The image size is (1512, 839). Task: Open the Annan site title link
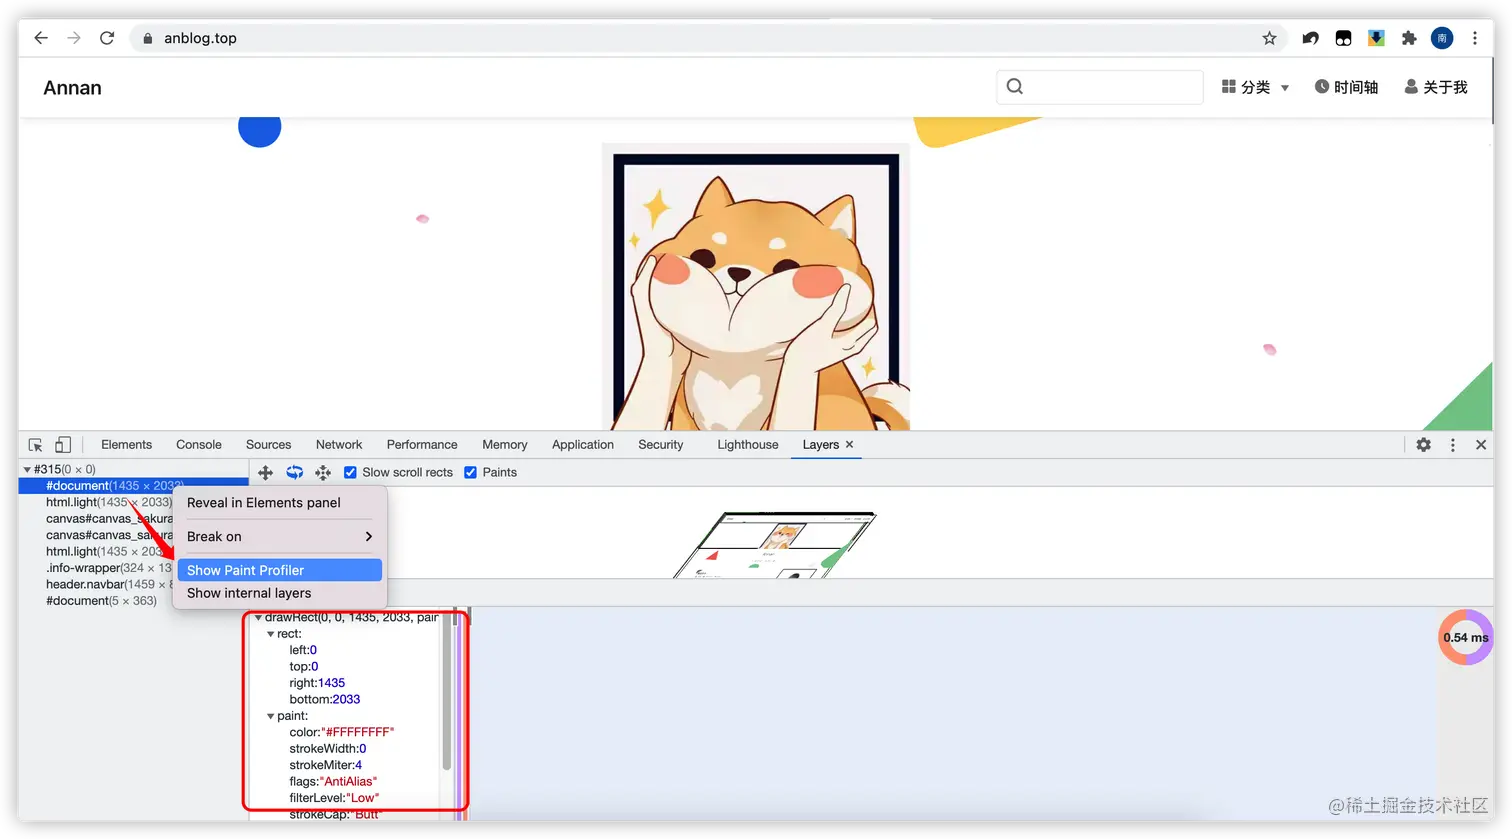72,88
